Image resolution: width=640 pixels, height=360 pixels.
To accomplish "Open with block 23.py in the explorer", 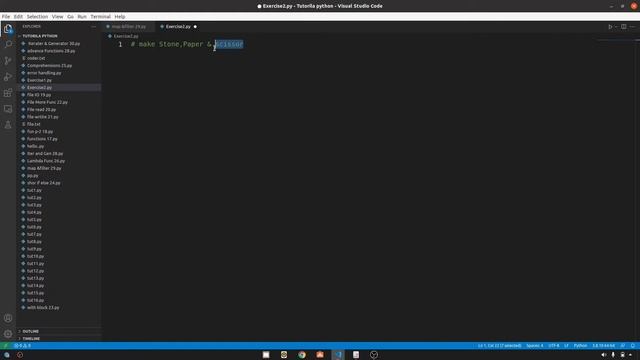I will point(59,308).
